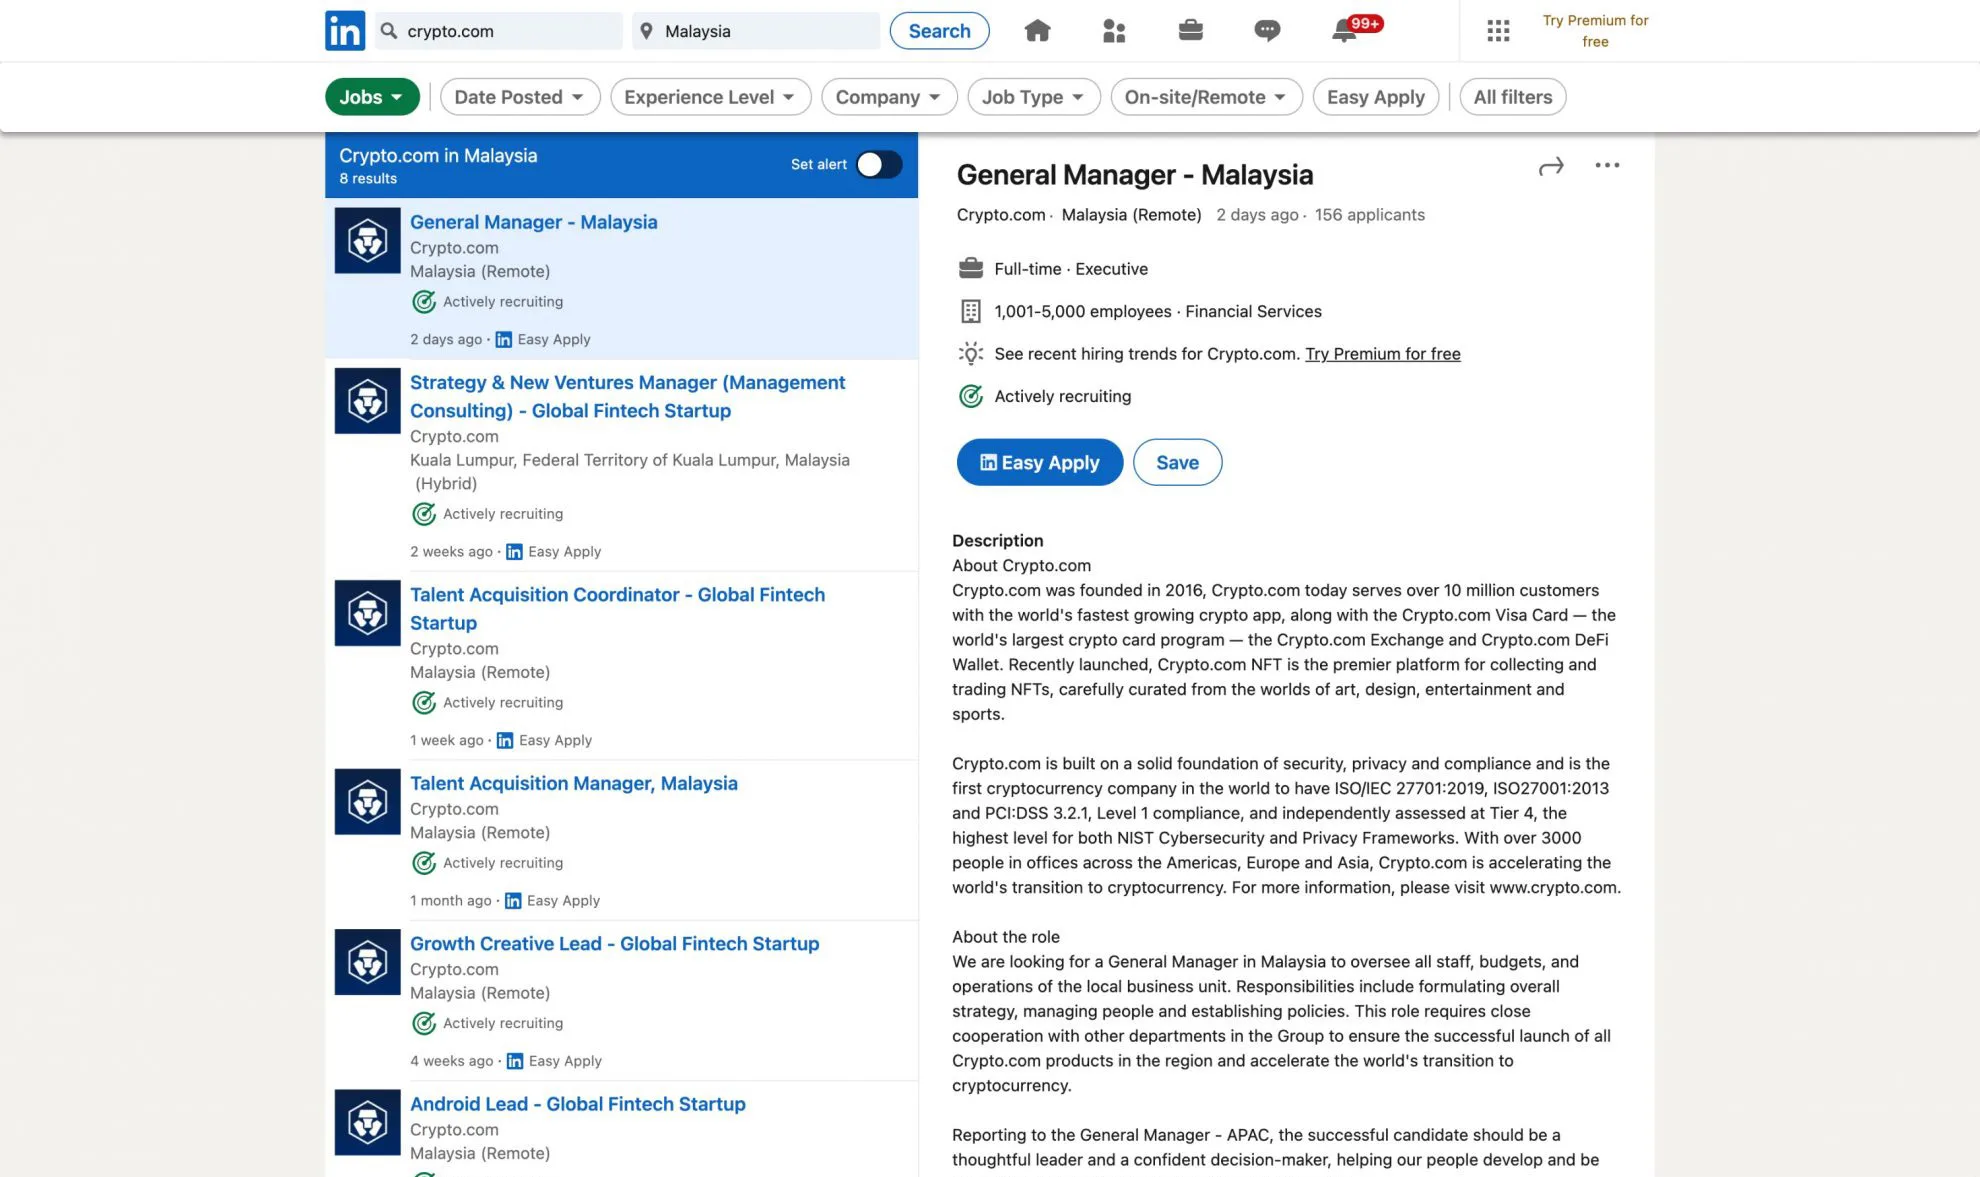This screenshot has width=1980, height=1177.
Task: Click the location pin icon
Action: (647, 31)
